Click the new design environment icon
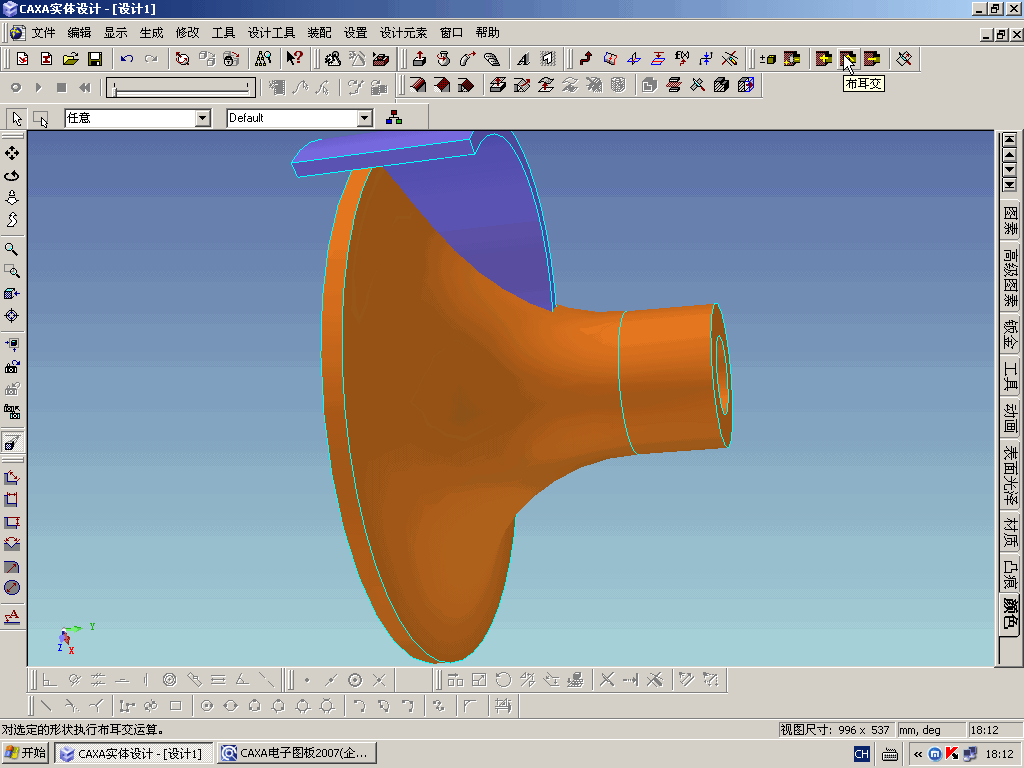Viewport: 1024px width, 768px height. tap(22, 59)
